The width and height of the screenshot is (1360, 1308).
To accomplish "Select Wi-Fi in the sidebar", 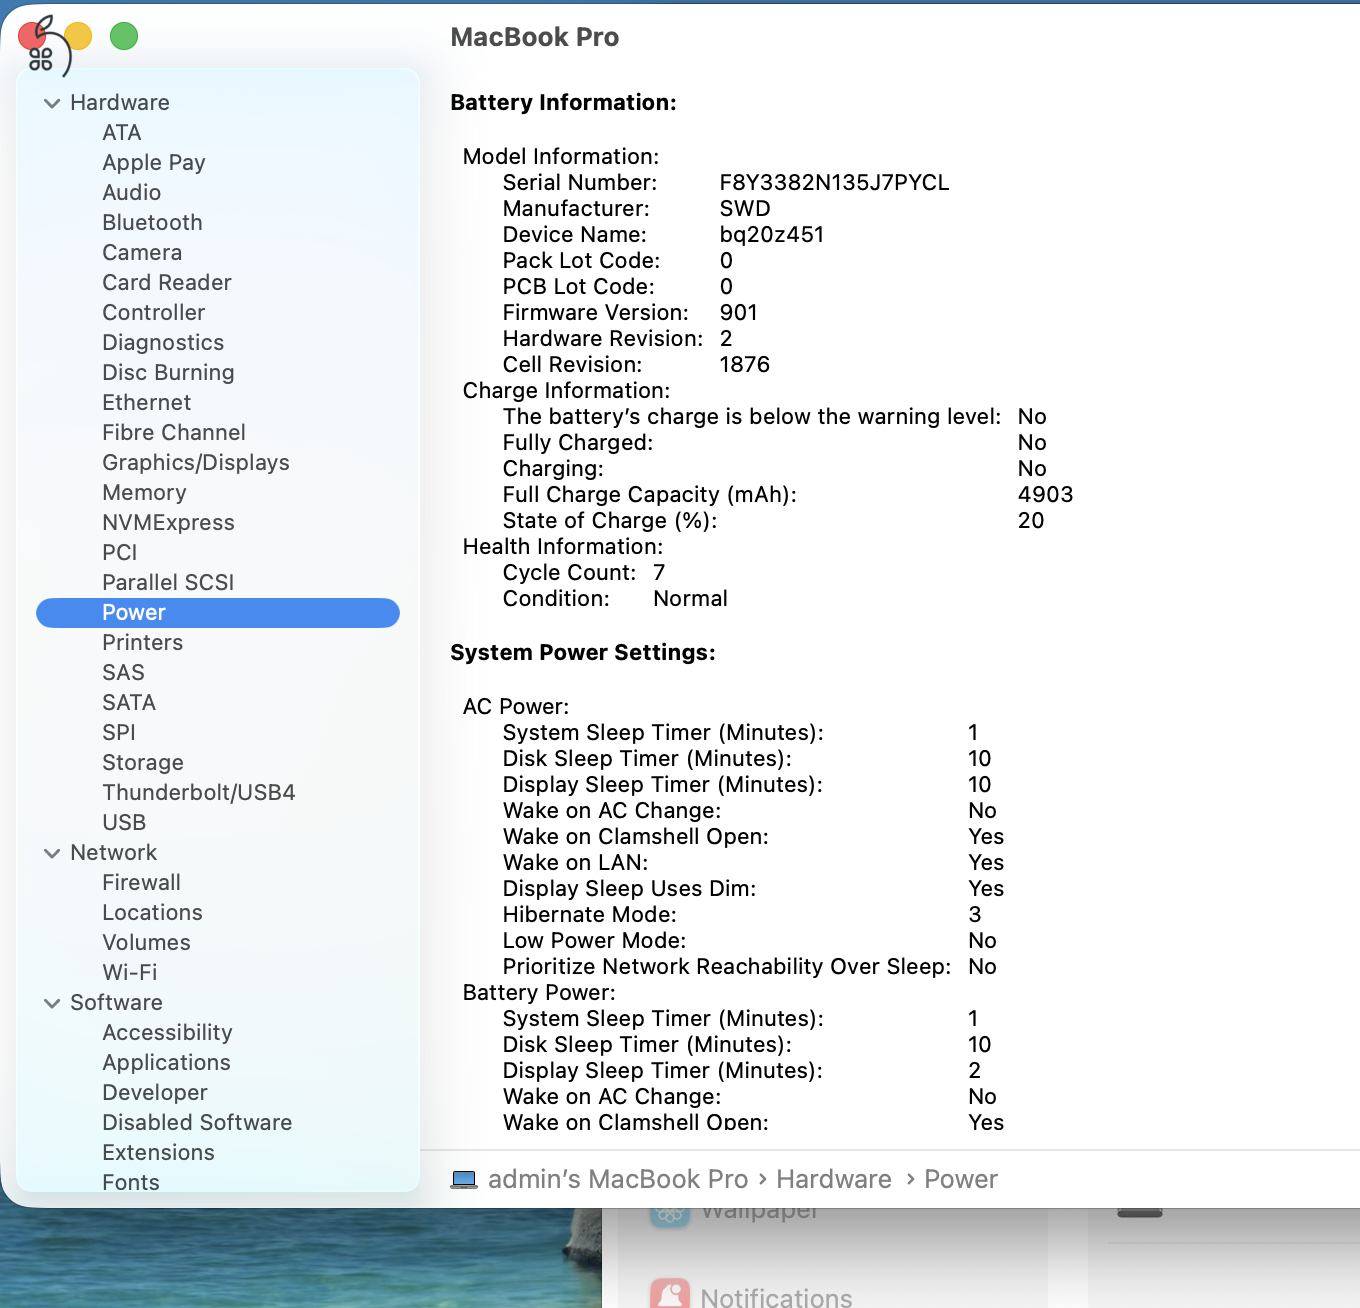I will coord(130,973).
